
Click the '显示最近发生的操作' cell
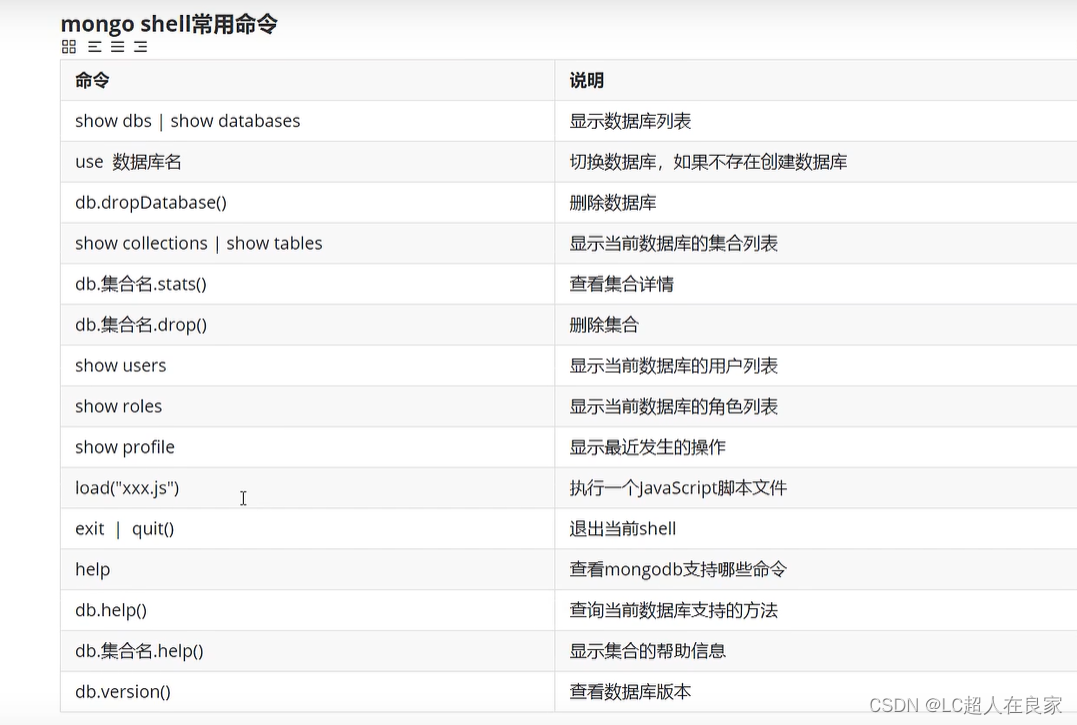816,447
